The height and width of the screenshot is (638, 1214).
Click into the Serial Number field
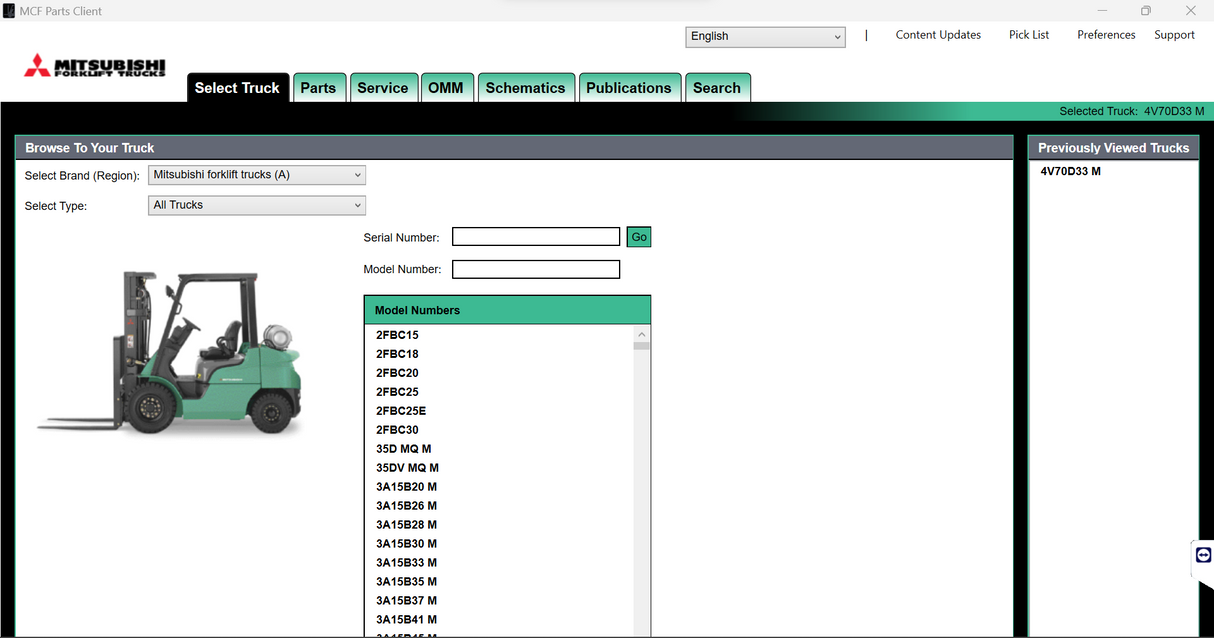click(x=536, y=237)
